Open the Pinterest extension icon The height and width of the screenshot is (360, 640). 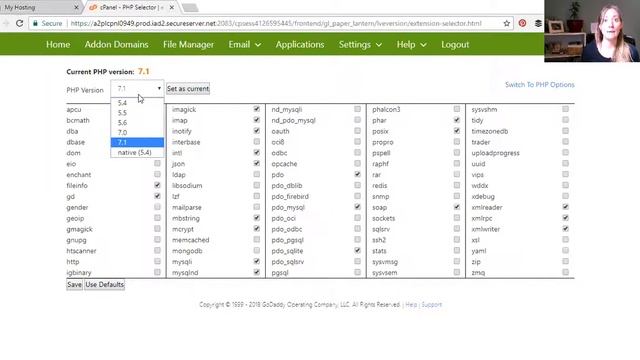coord(522,23)
